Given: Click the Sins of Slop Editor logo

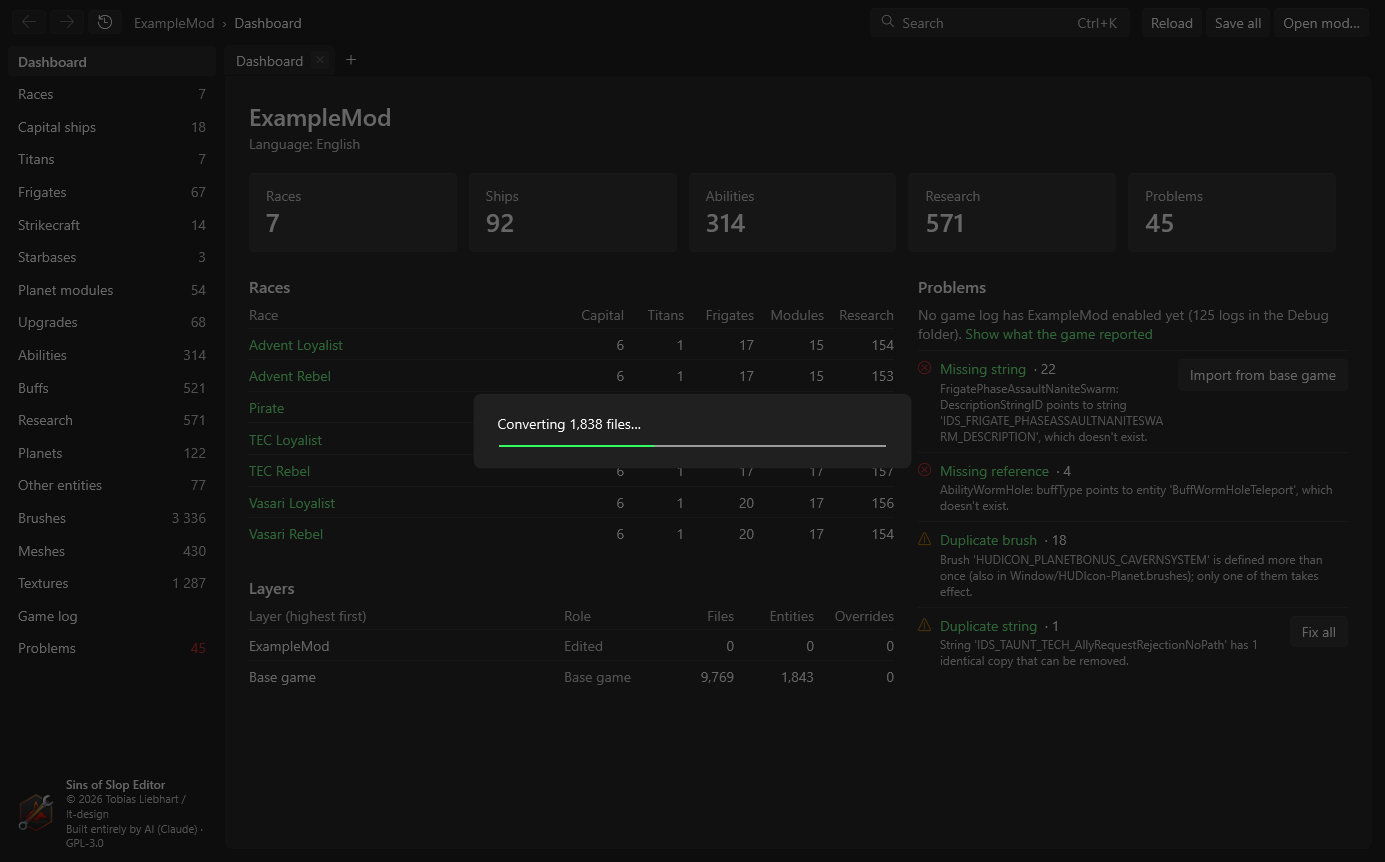Looking at the screenshot, I should [x=37, y=812].
